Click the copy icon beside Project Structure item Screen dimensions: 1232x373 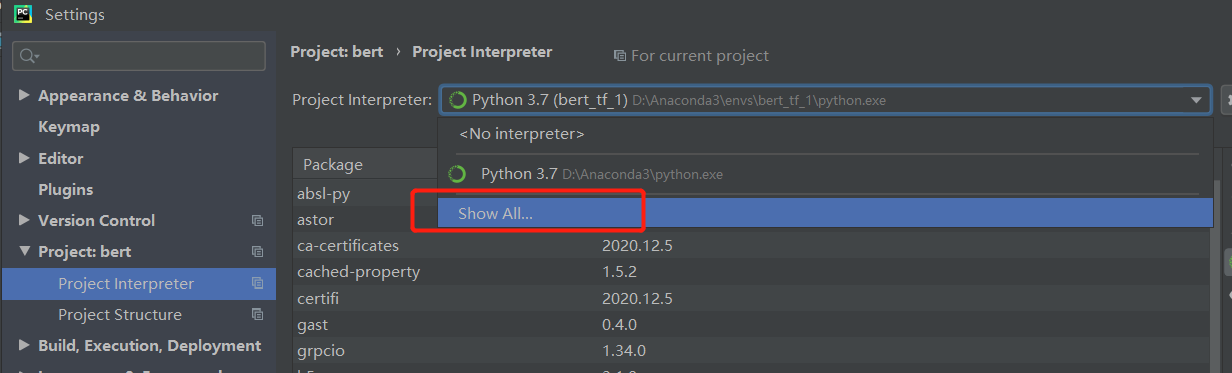tap(257, 315)
